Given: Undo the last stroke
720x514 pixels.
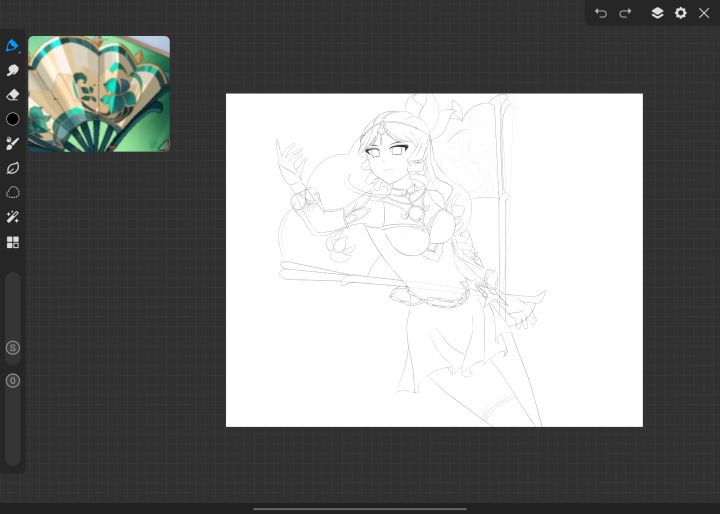Looking at the screenshot, I should 601,13.
